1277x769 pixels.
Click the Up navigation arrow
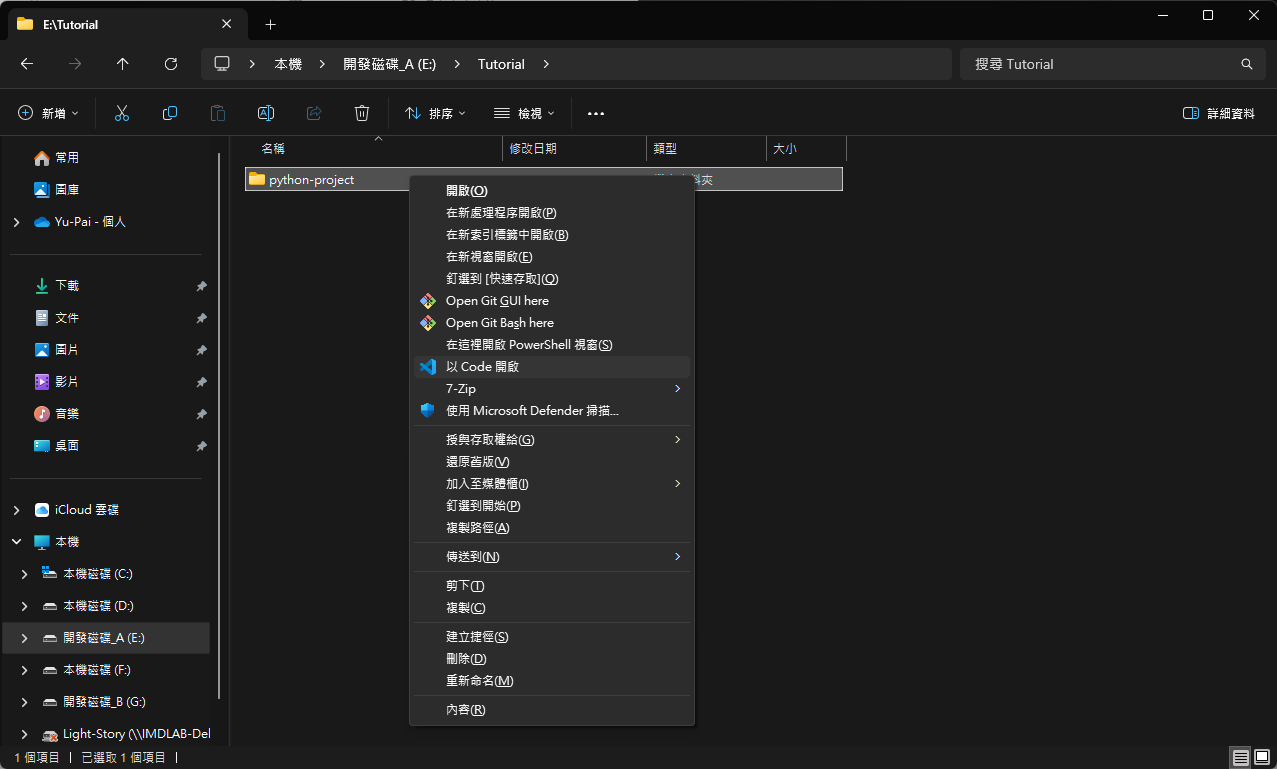click(x=122, y=63)
